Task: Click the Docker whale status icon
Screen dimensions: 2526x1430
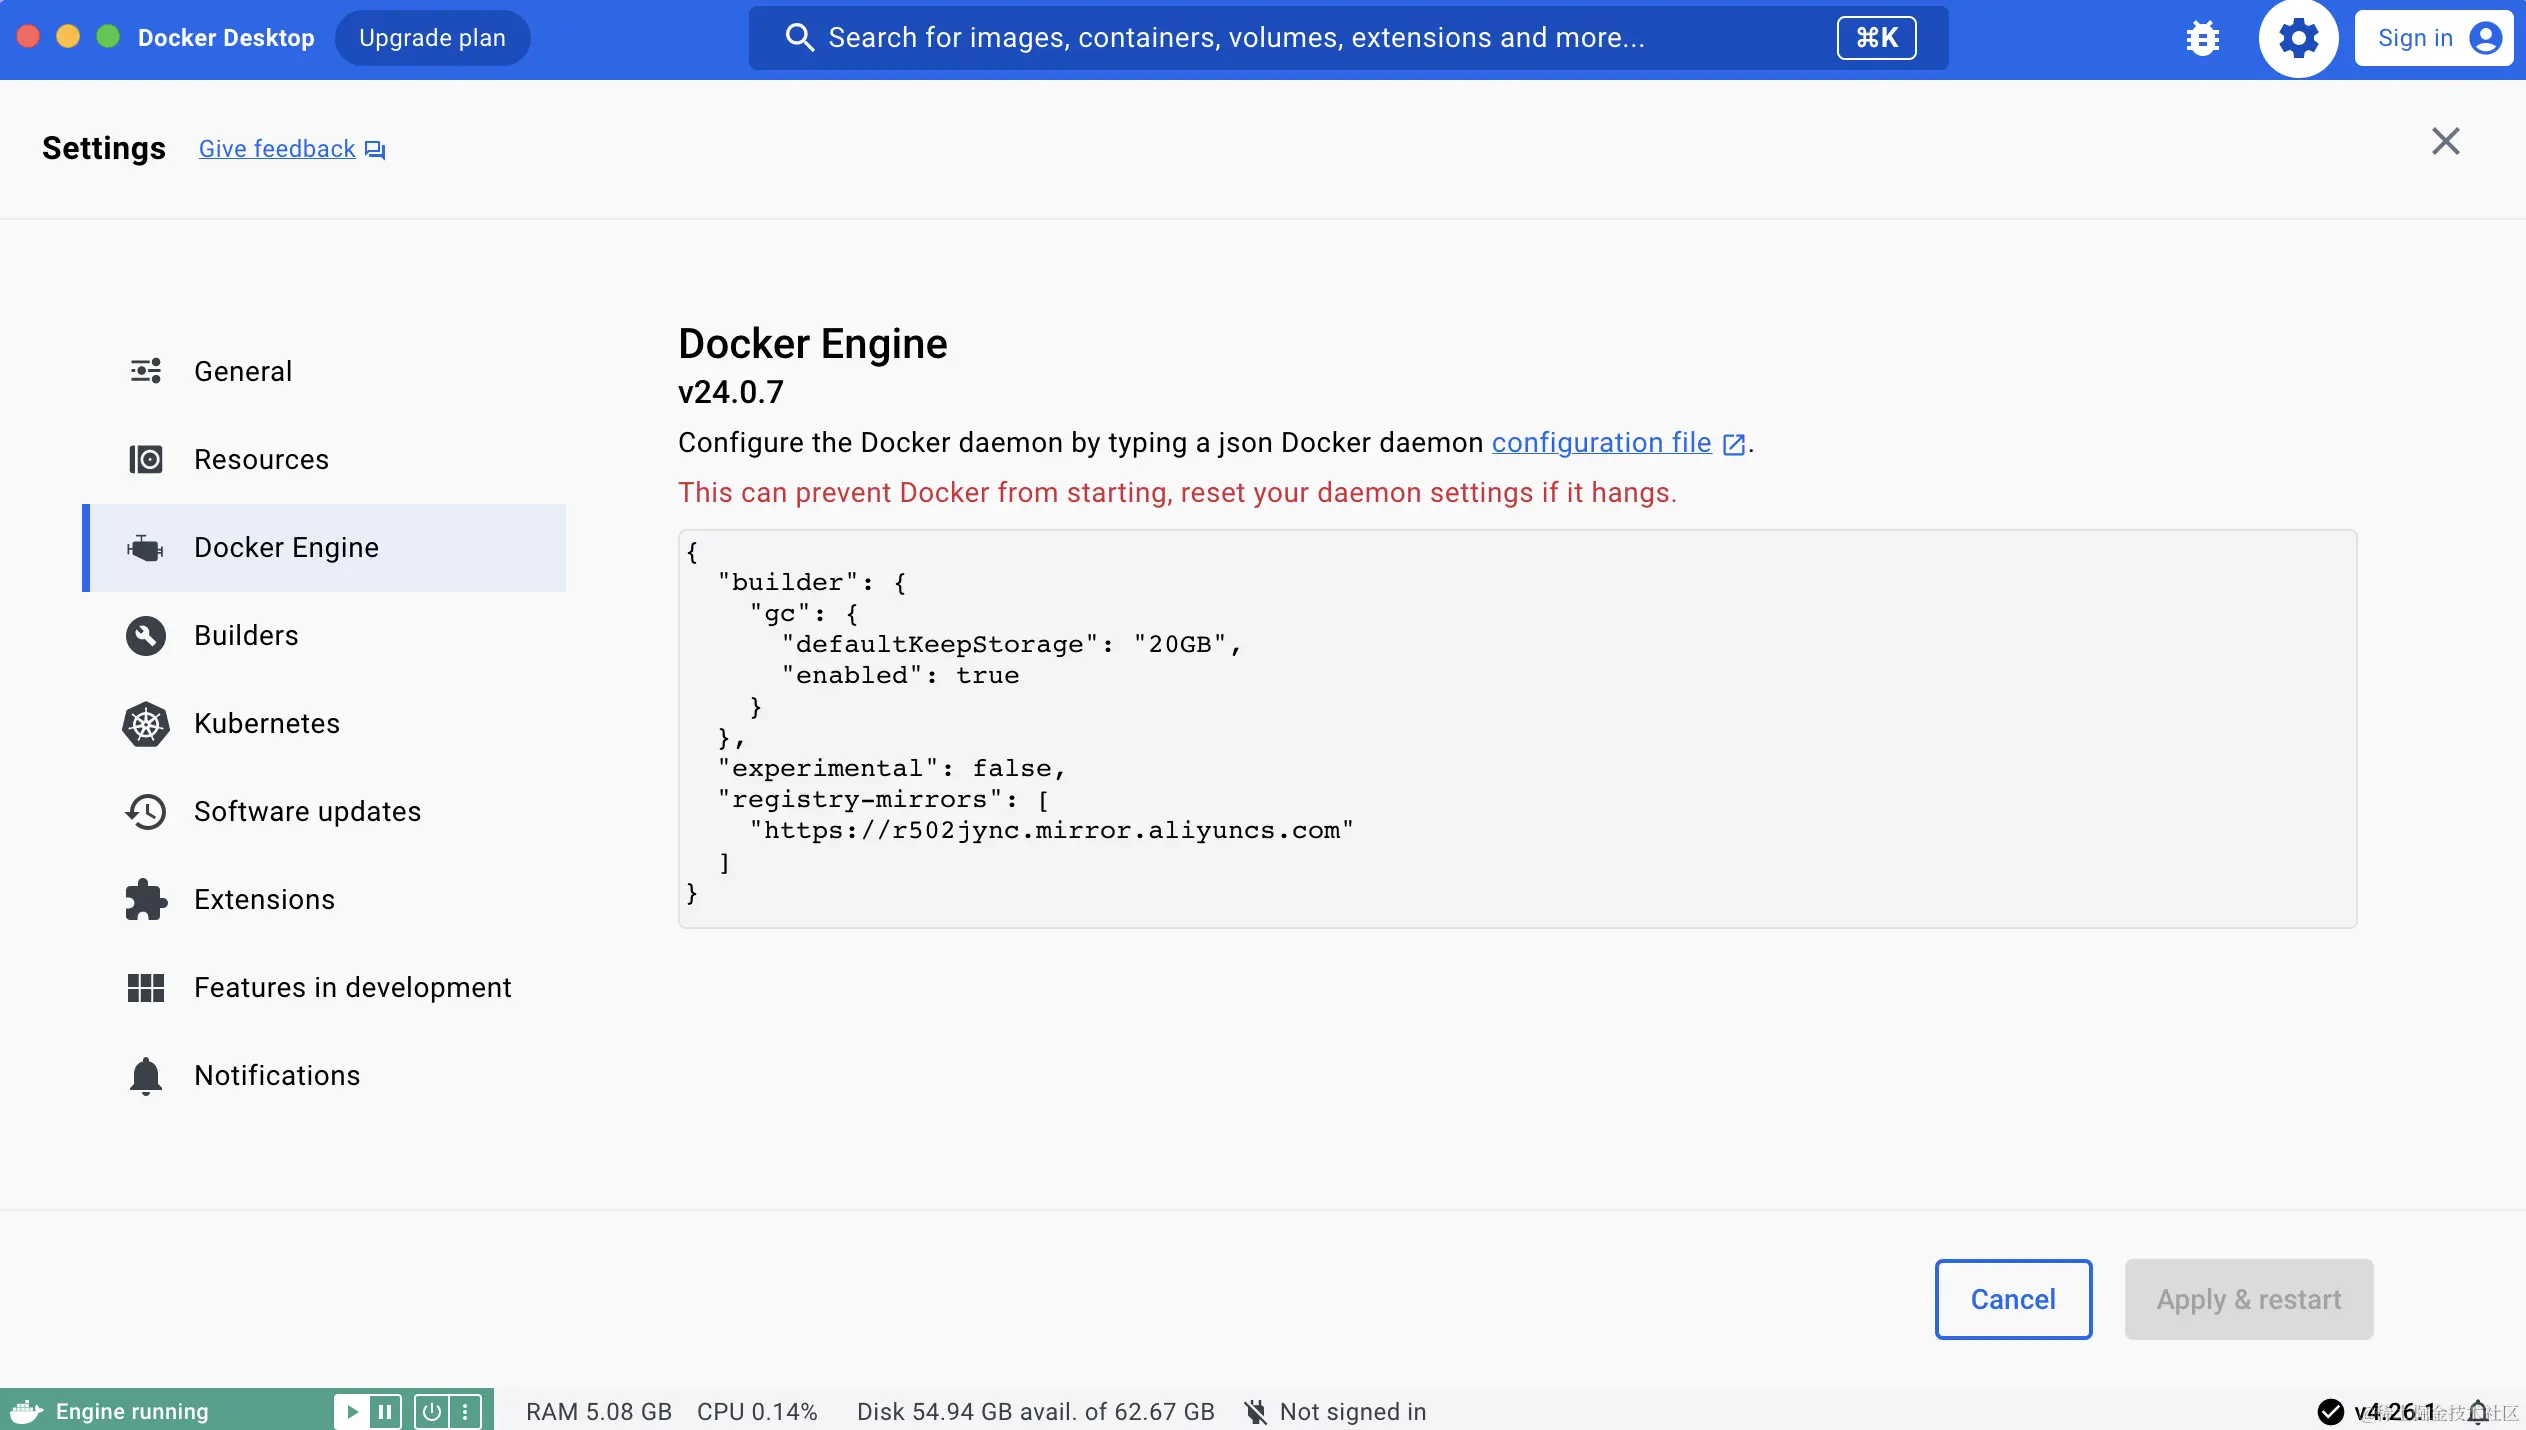Action: click(27, 1411)
